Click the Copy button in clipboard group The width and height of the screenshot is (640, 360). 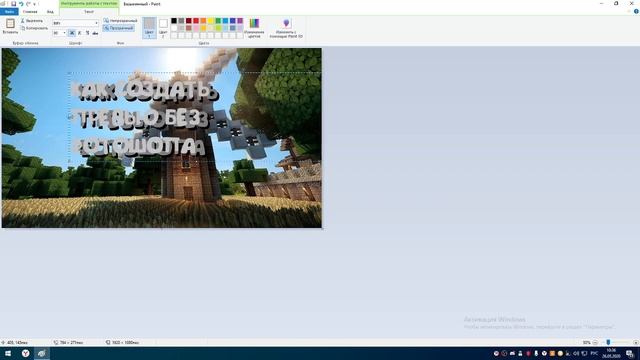[x=34, y=28]
